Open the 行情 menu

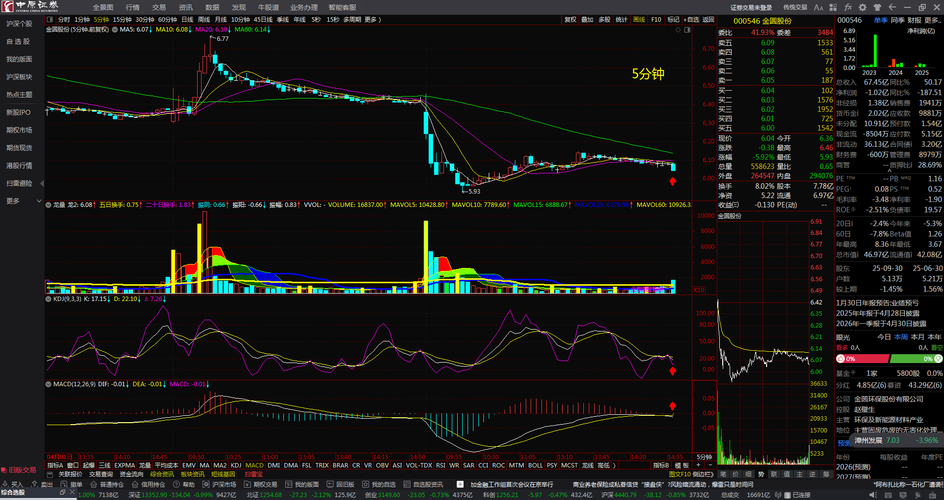pos(132,7)
